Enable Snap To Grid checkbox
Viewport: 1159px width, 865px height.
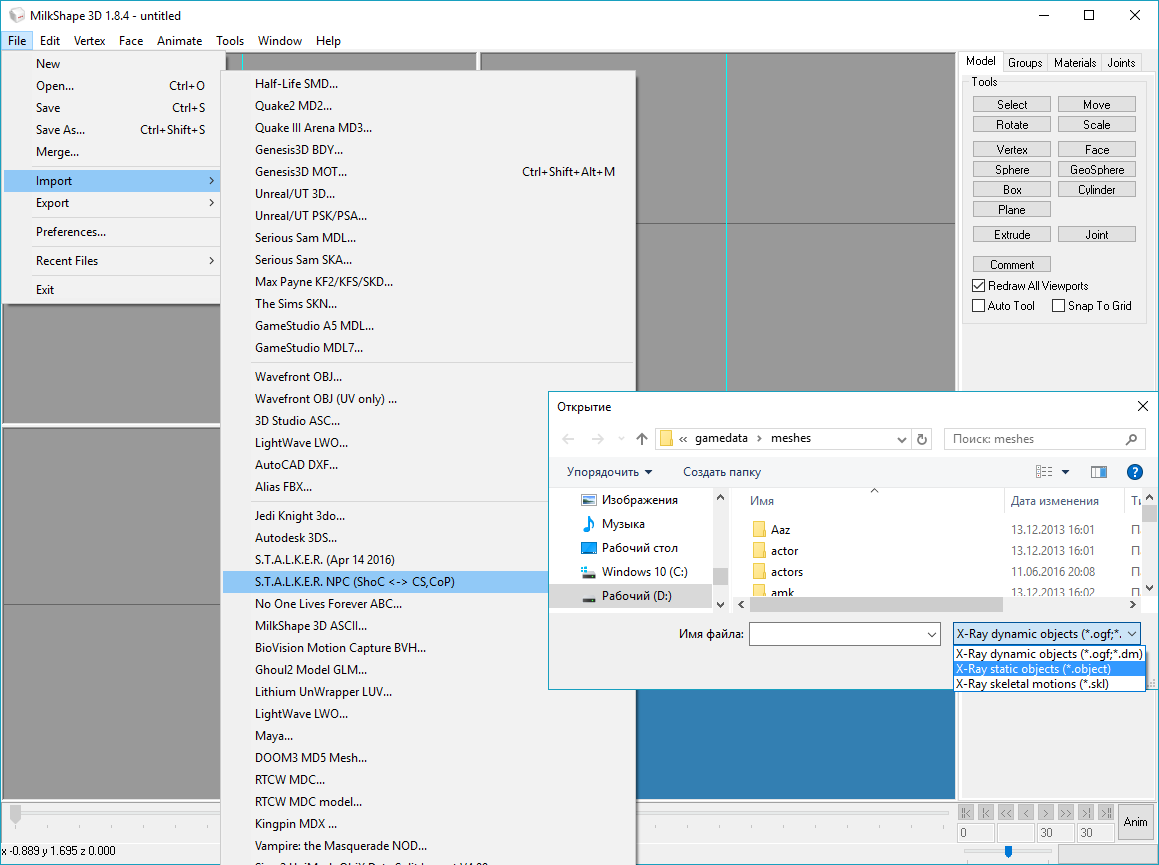coord(1058,305)
